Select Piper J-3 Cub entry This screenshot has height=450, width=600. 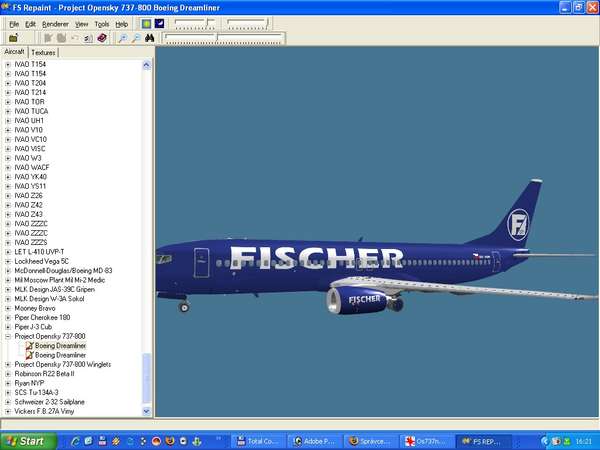33,327
